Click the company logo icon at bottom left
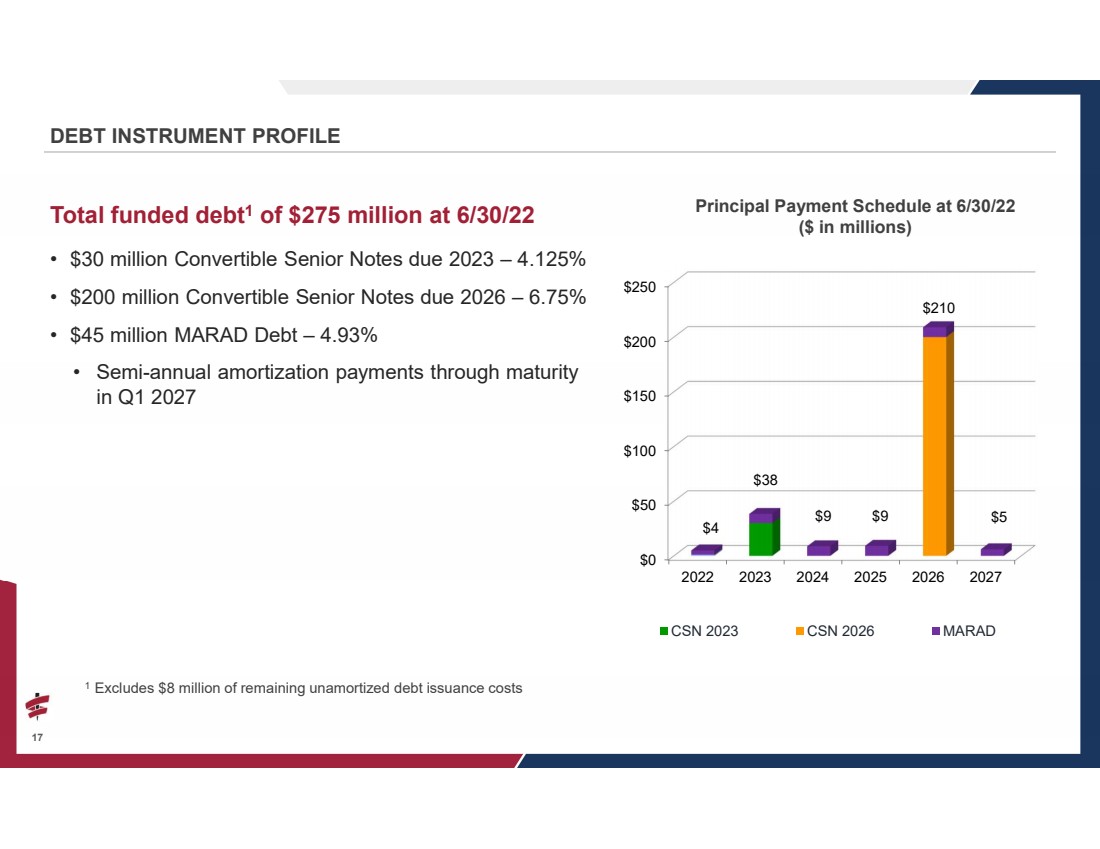 (x=37, y=707)
